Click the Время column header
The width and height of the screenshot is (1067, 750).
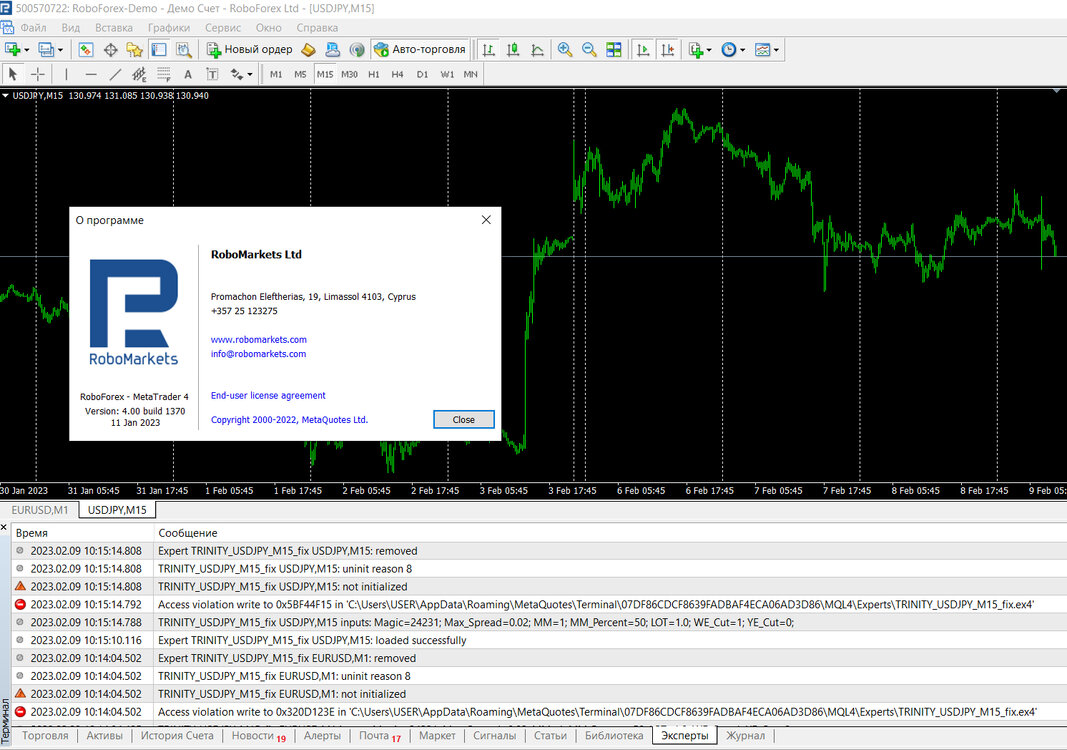(x=82, y=533)
